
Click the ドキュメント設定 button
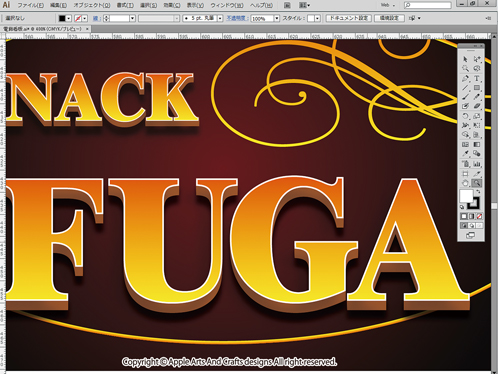[x=349, y=18]
